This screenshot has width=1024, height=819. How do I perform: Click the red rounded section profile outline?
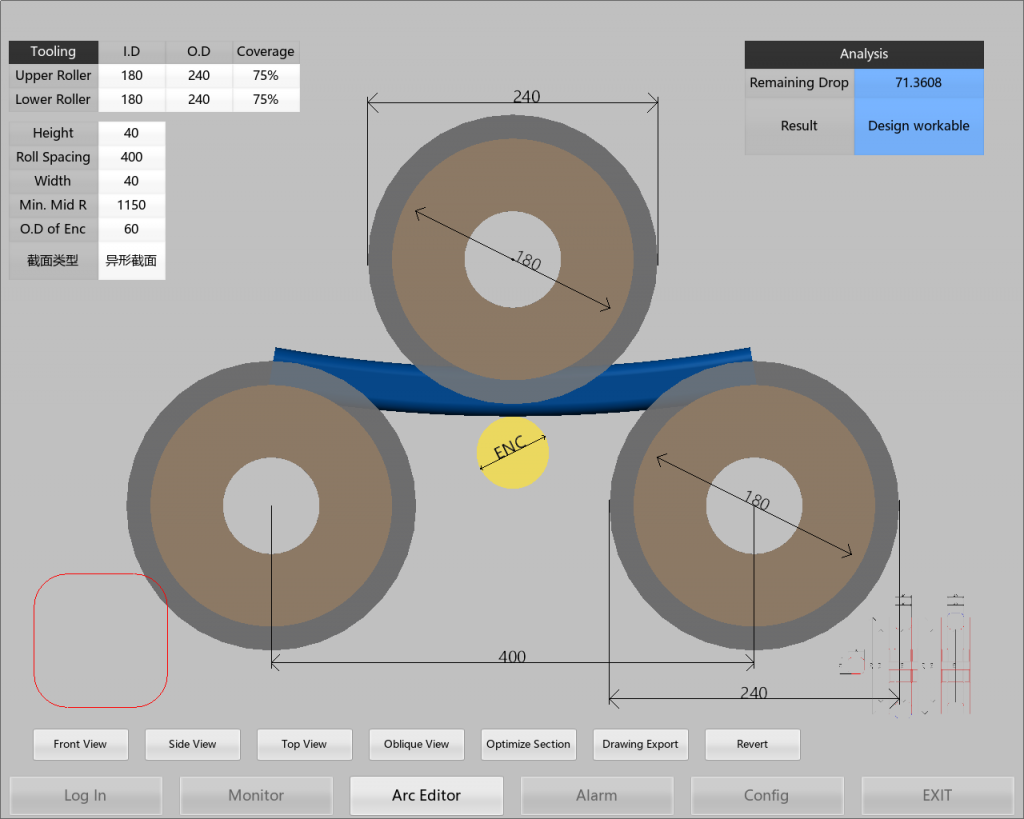[x=100, y=640]
